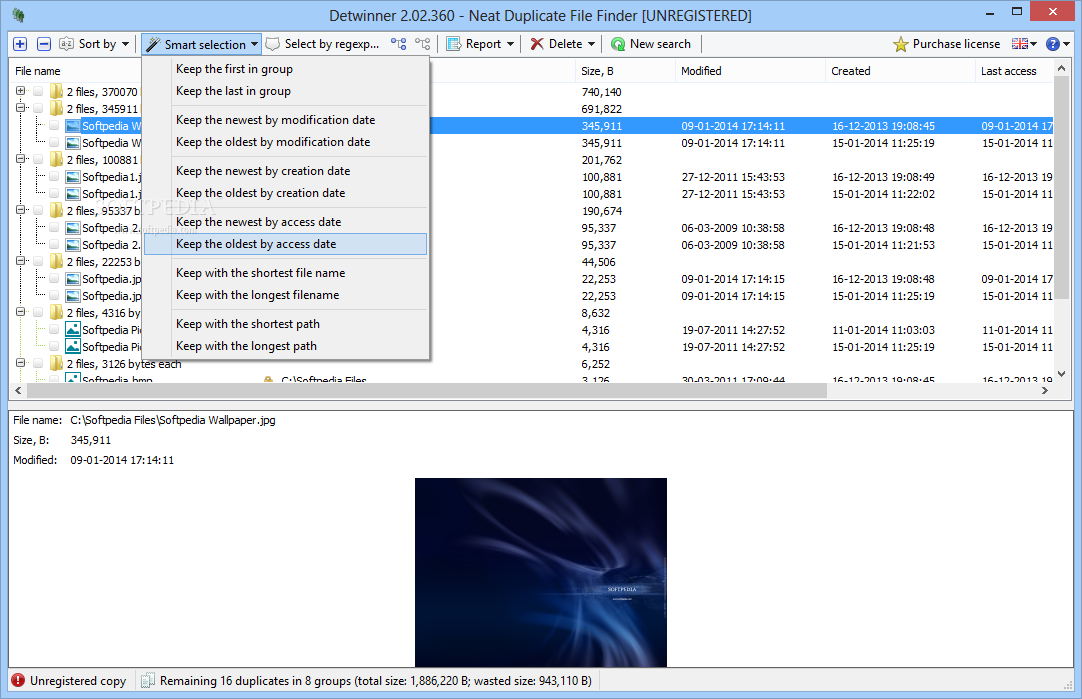Click the Detwinner app icon in title bar
This screenshot has height=699, width=1082.
coord(19,15)
